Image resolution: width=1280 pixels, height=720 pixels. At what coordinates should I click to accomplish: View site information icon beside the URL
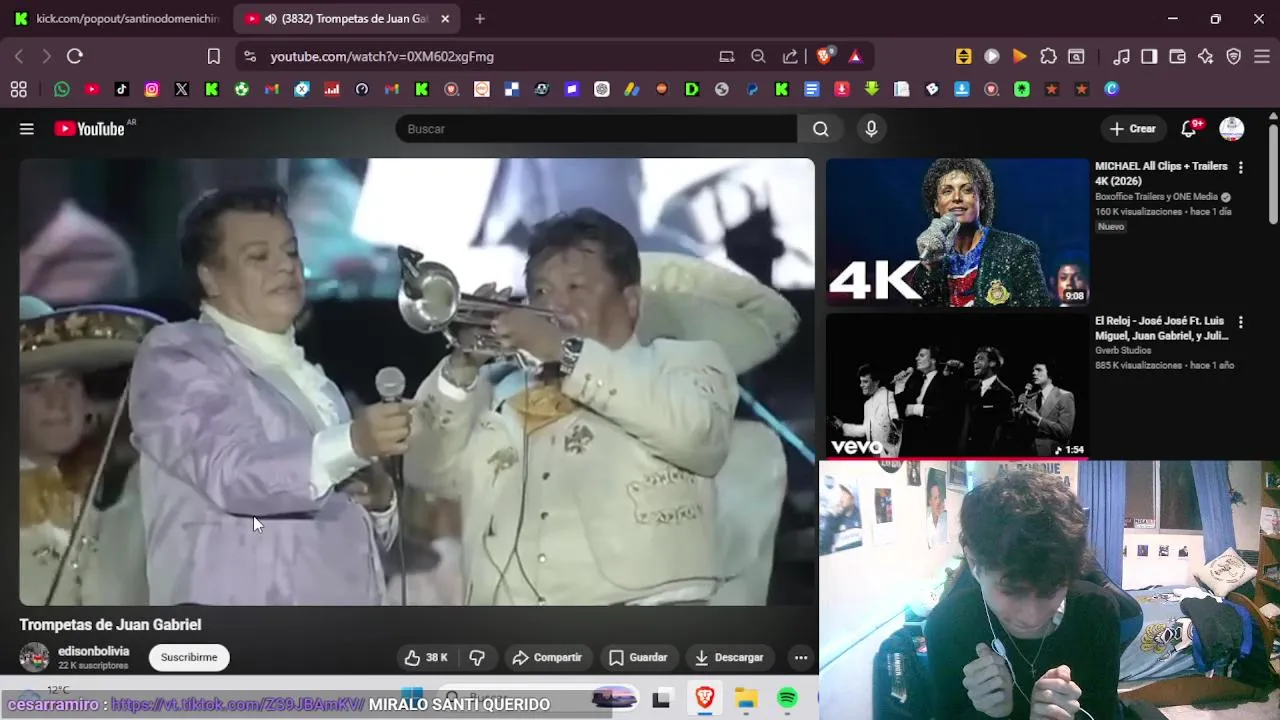point(250,57)
